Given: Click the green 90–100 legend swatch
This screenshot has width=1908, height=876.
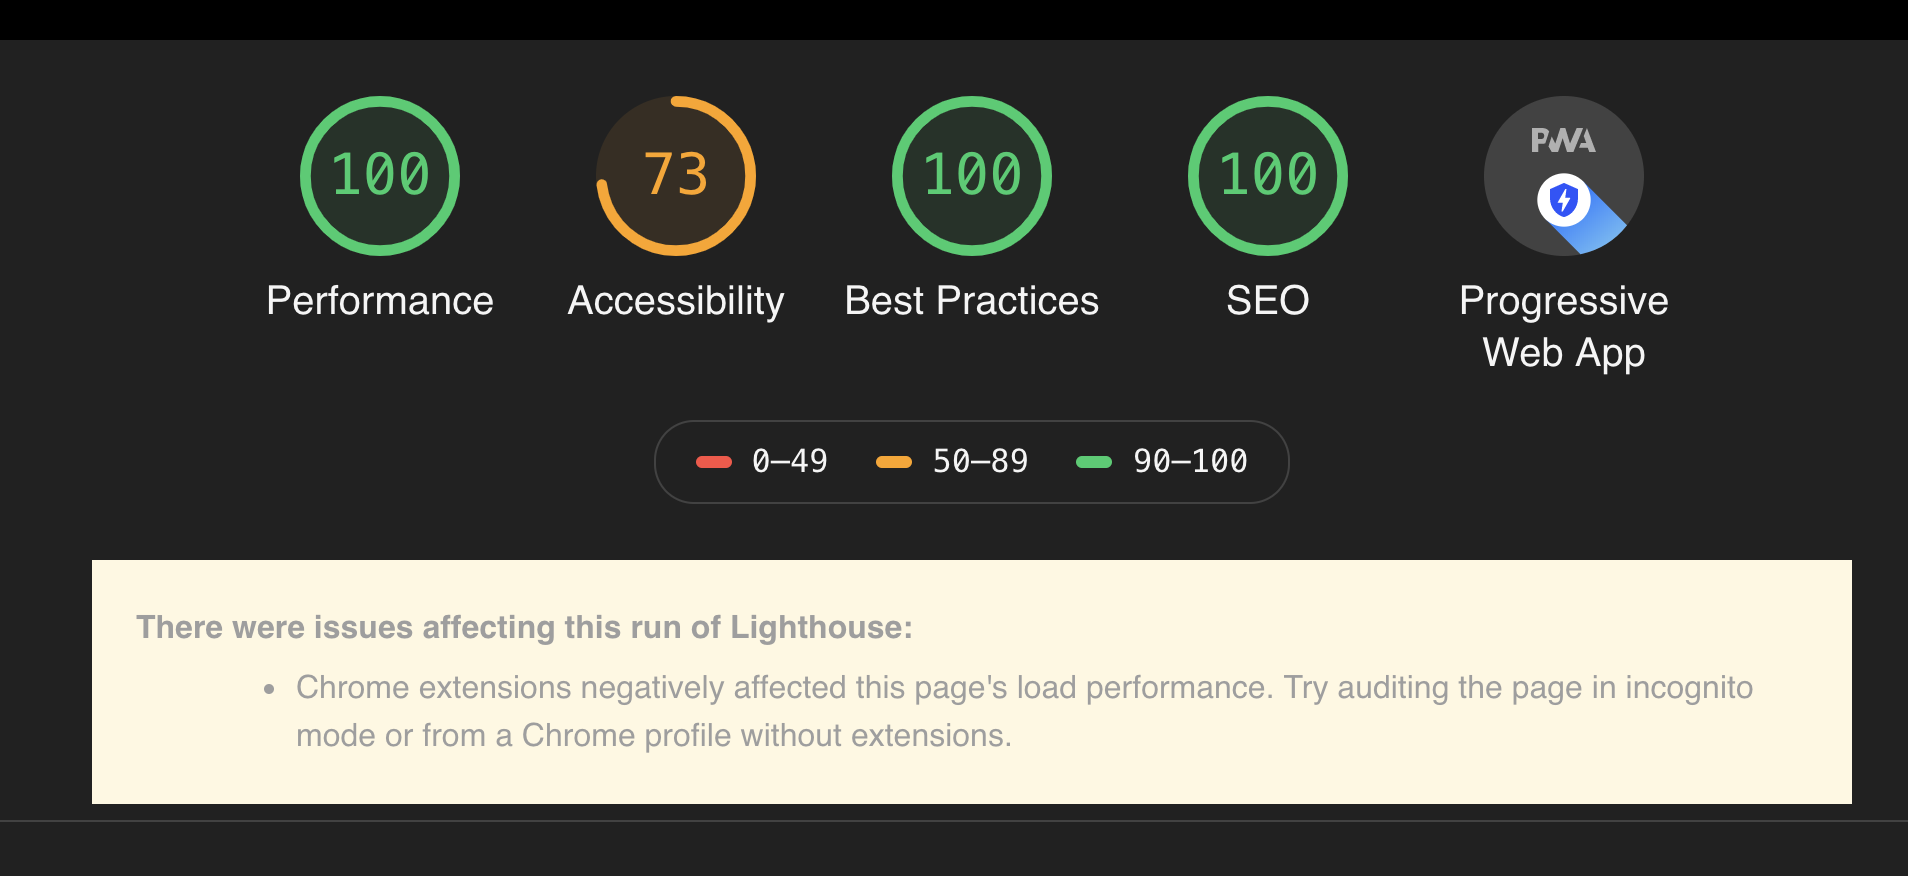Looking at the screenshot, I should click(1094, 462).
